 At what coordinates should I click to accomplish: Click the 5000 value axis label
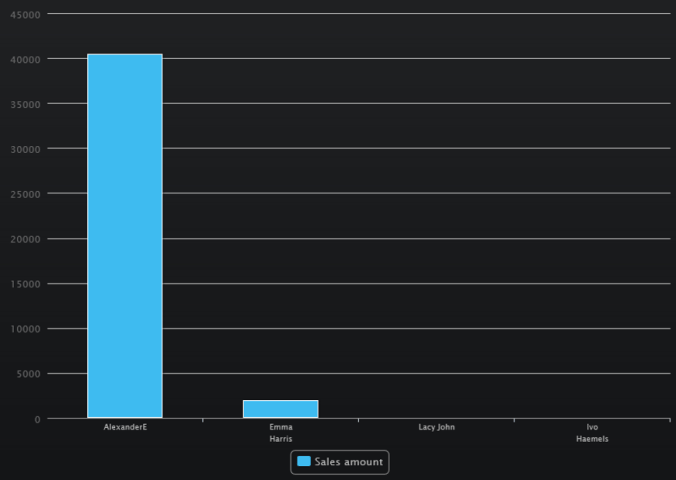click(29, 374)
